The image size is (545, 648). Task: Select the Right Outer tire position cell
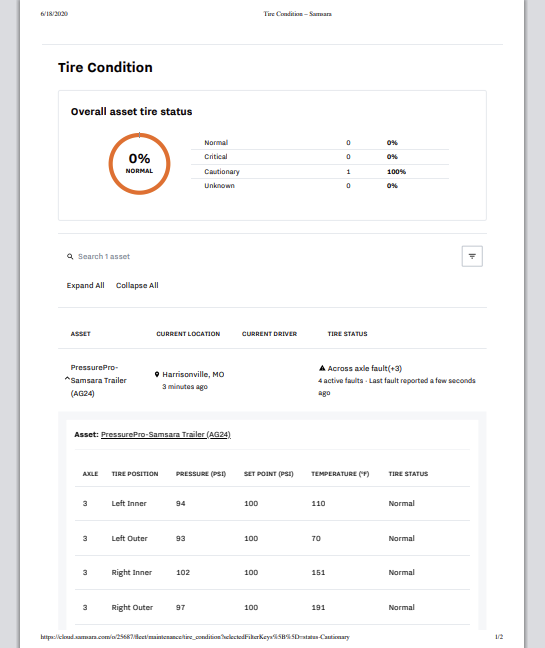click(x=132, y=608)
